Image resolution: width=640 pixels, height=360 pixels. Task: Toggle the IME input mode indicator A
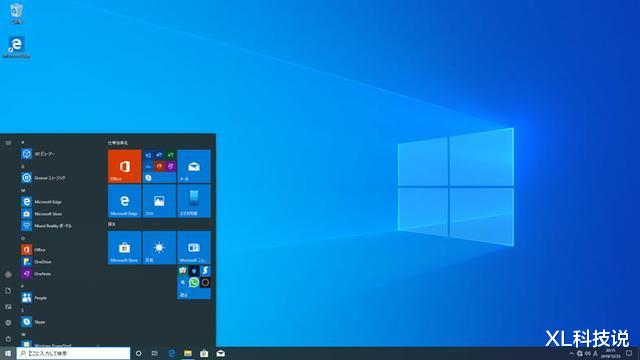point(595,353)
